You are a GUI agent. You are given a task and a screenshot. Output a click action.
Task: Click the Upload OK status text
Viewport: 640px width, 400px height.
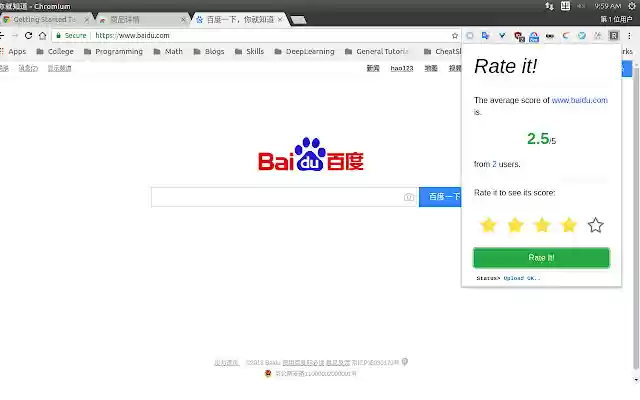coord(521,278)
